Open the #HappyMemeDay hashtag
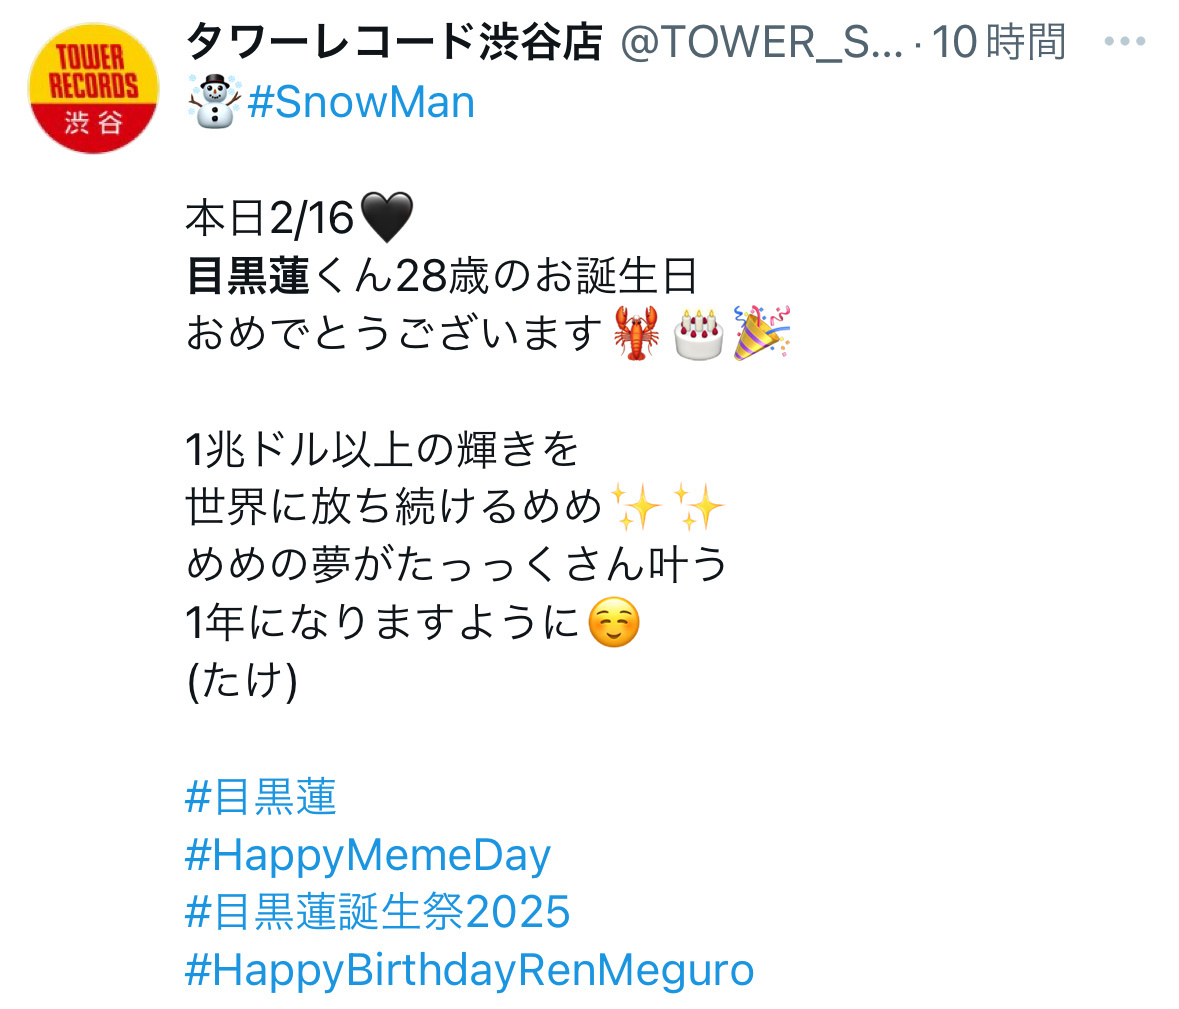 (368, 856)
